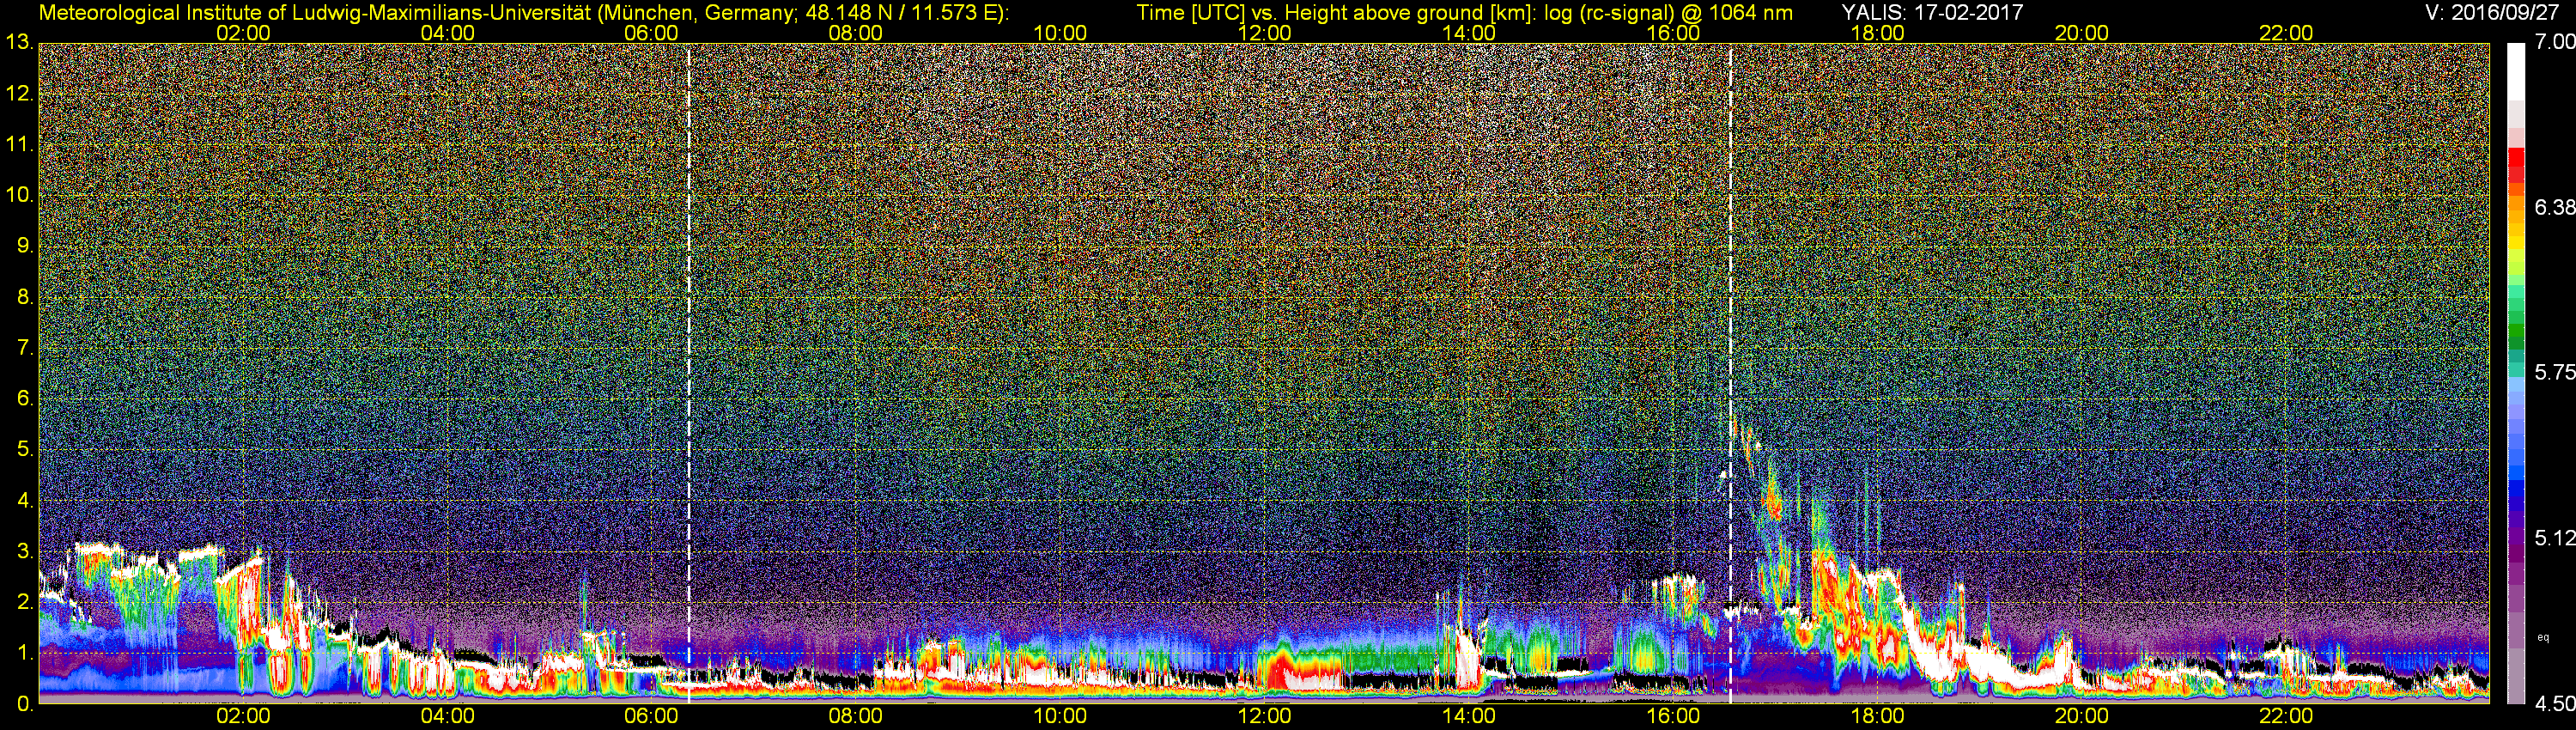Screen dimensions: 2576x730
Task: Click the white top segment of the colorbar
Action: tap(2516, 70)
